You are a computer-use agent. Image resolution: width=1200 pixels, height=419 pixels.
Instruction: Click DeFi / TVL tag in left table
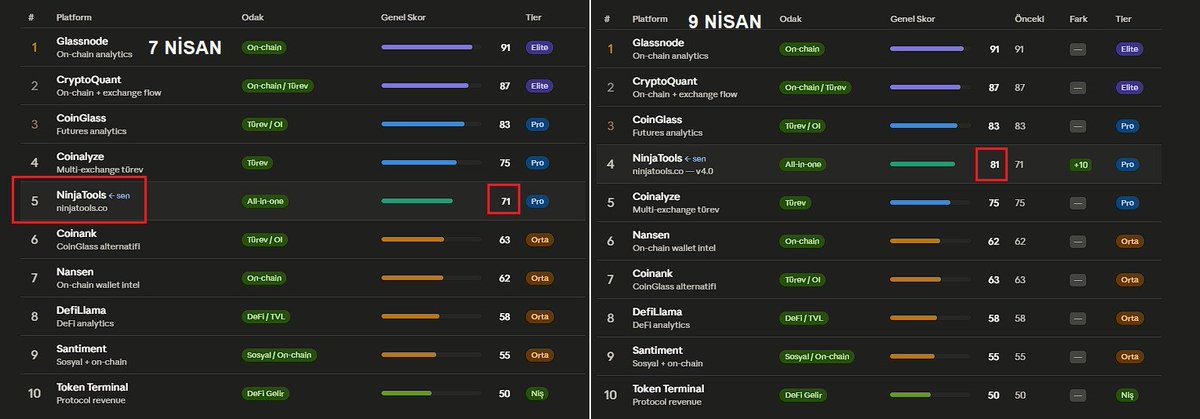pyautogui.click(x=267, y=317)
